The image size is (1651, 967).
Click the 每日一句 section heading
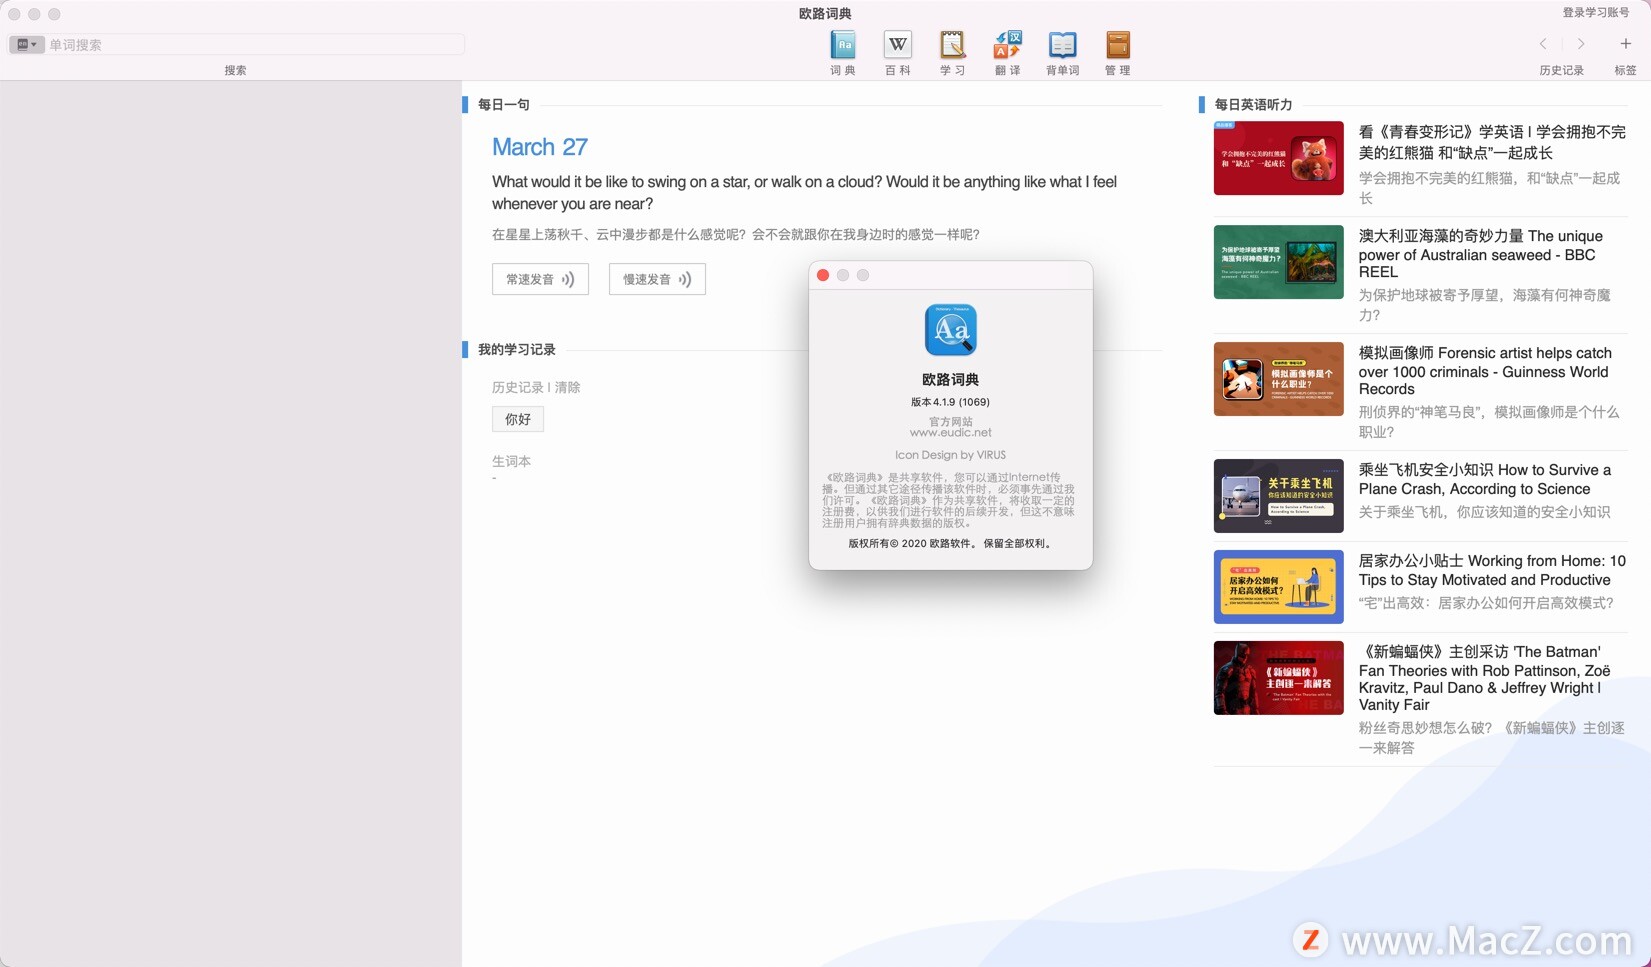pos(503,104)
